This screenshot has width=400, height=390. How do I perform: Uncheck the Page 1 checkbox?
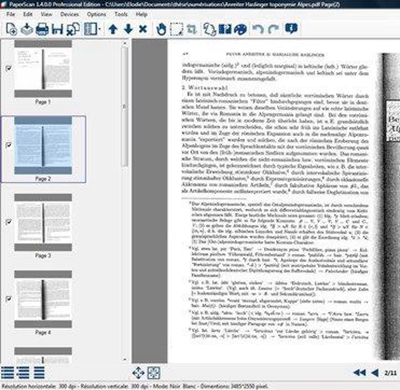[9, 68]
